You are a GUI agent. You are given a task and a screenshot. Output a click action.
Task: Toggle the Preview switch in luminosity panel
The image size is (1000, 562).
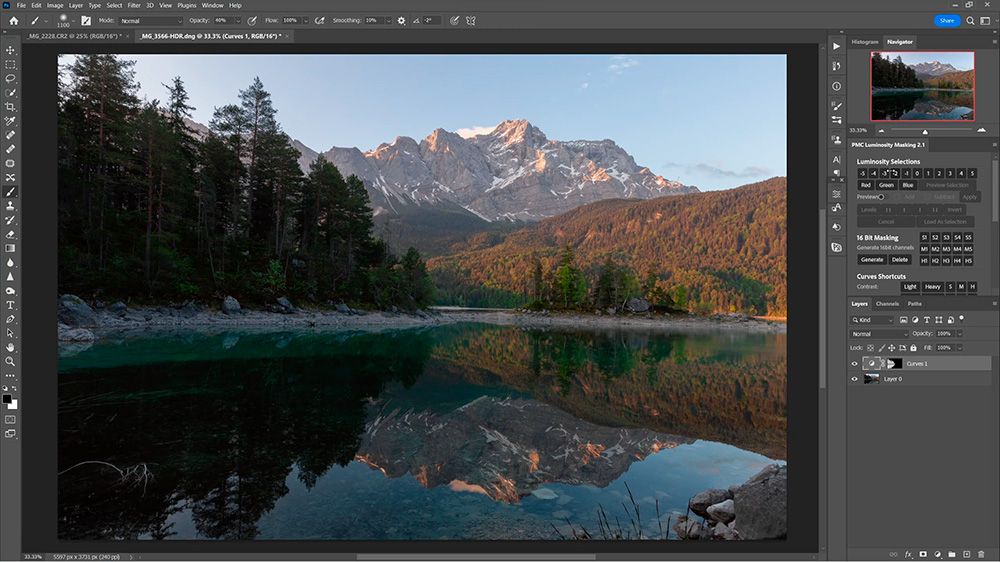[x=880, y=197]
